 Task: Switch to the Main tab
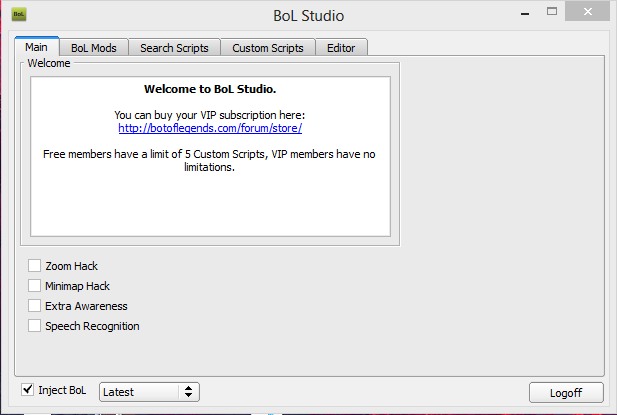click(37, 47)
